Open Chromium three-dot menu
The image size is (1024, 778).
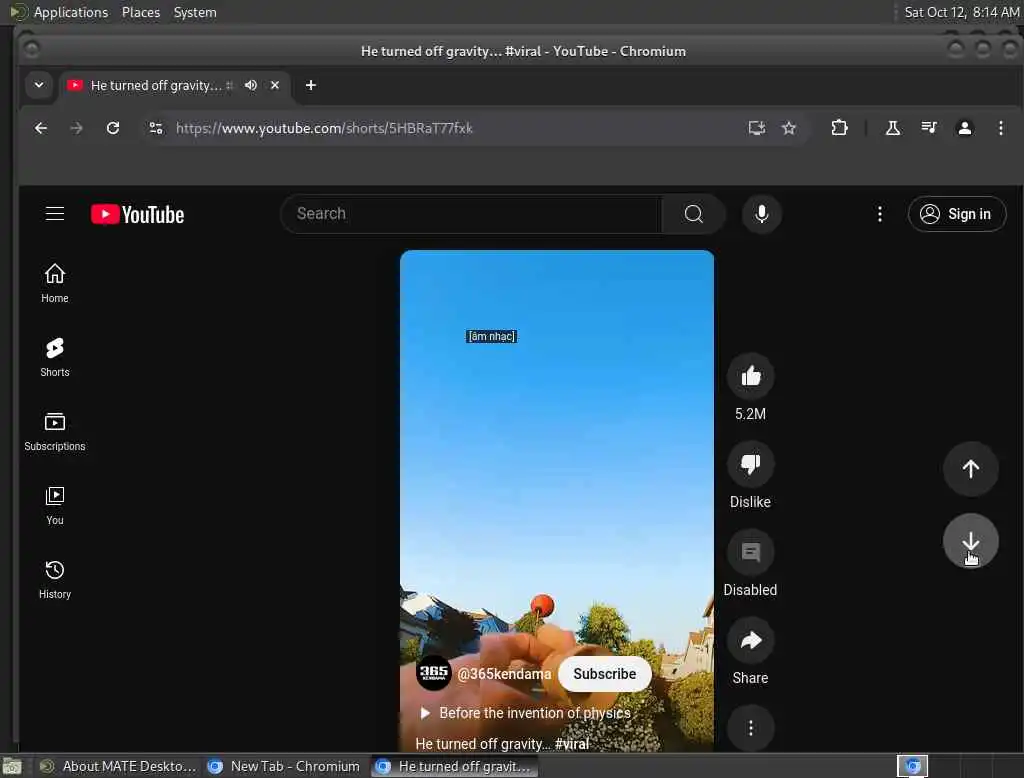tap(1000, 128)
